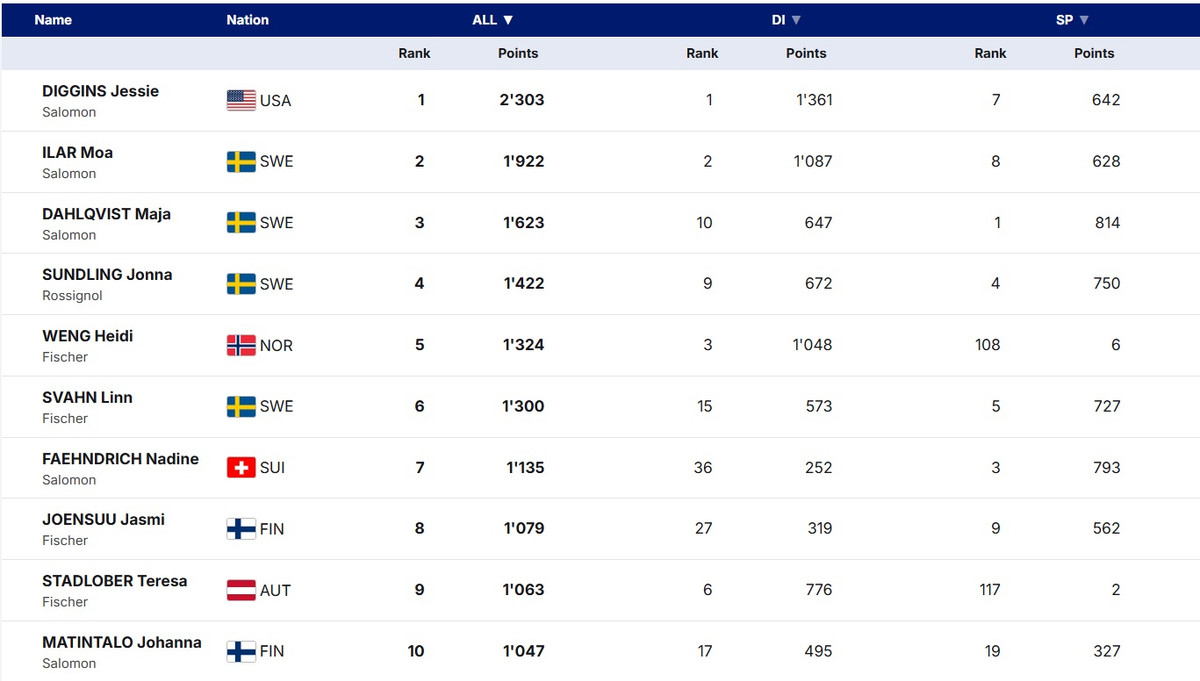Click the Name column header
The width and height of the screenshot is (1200, 681).
(53, 20)
